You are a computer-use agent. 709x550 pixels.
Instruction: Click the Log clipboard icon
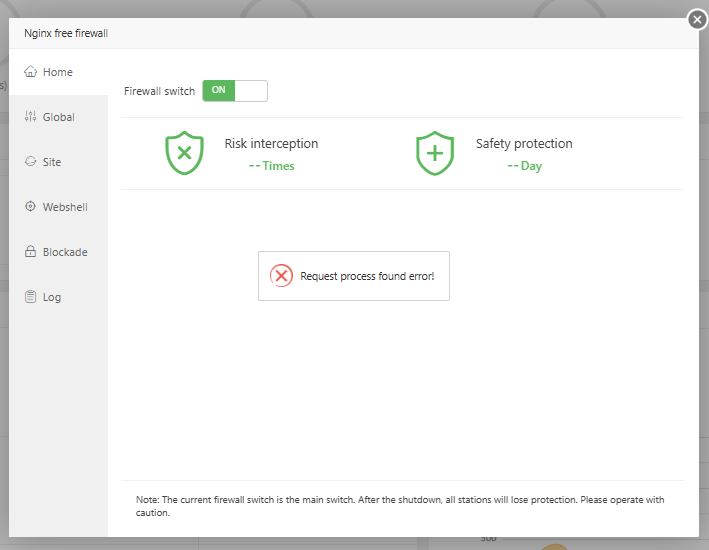click(30, 297)
